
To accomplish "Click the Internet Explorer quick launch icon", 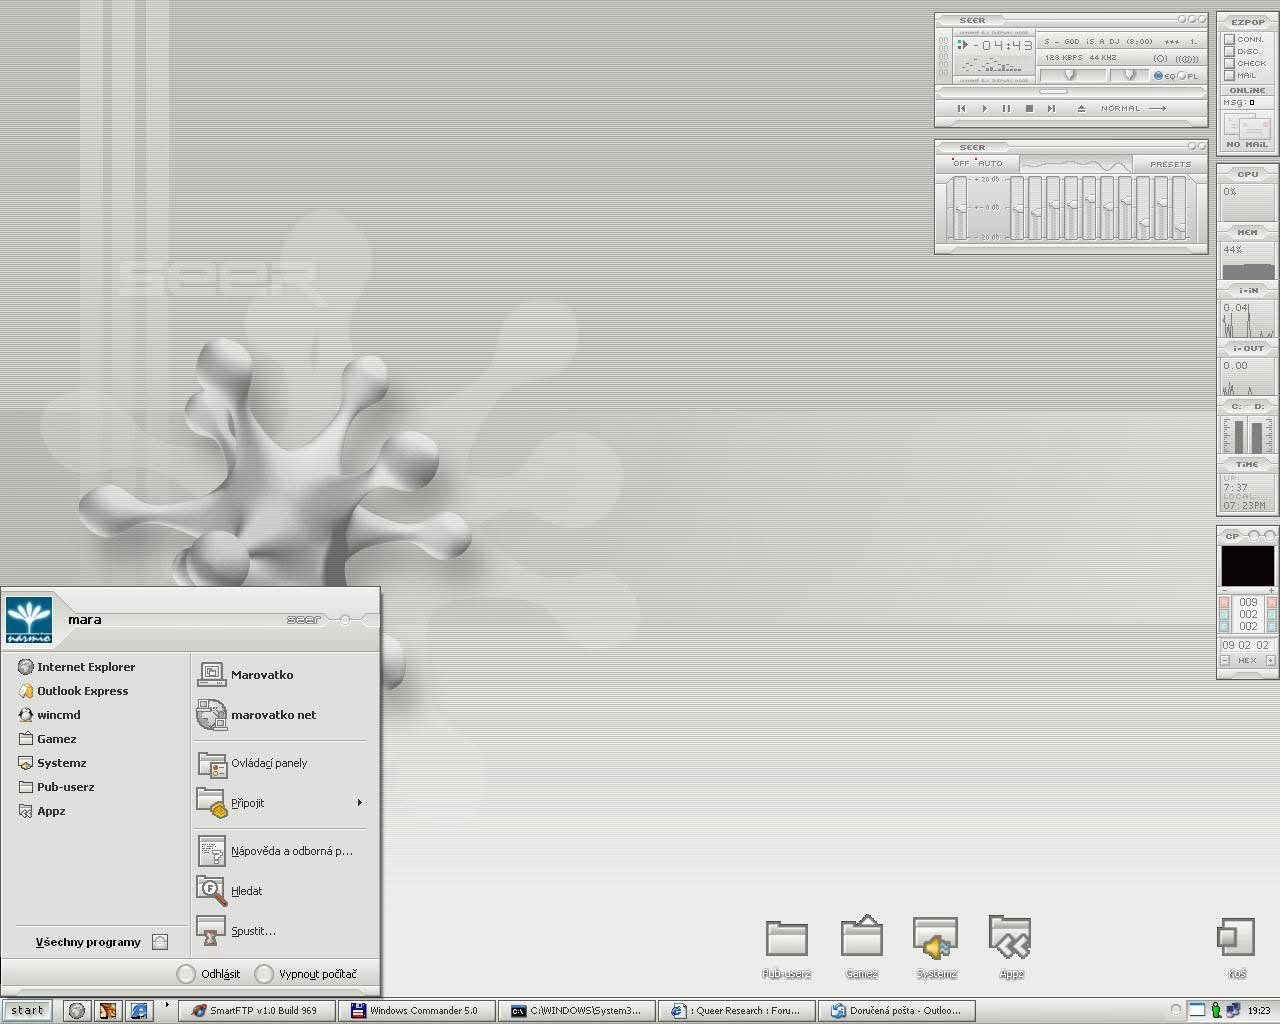I will click(x=139, y=1011).
